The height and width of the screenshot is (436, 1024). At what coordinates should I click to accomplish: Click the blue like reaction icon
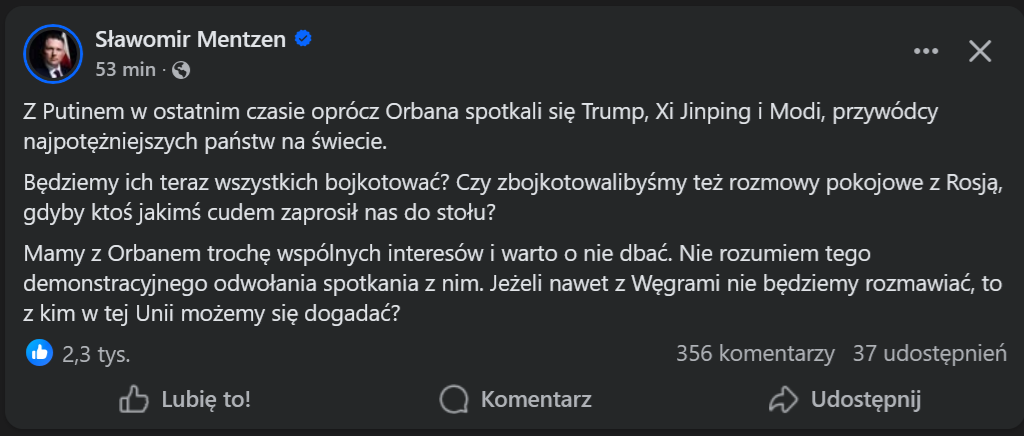click(39, 352)
